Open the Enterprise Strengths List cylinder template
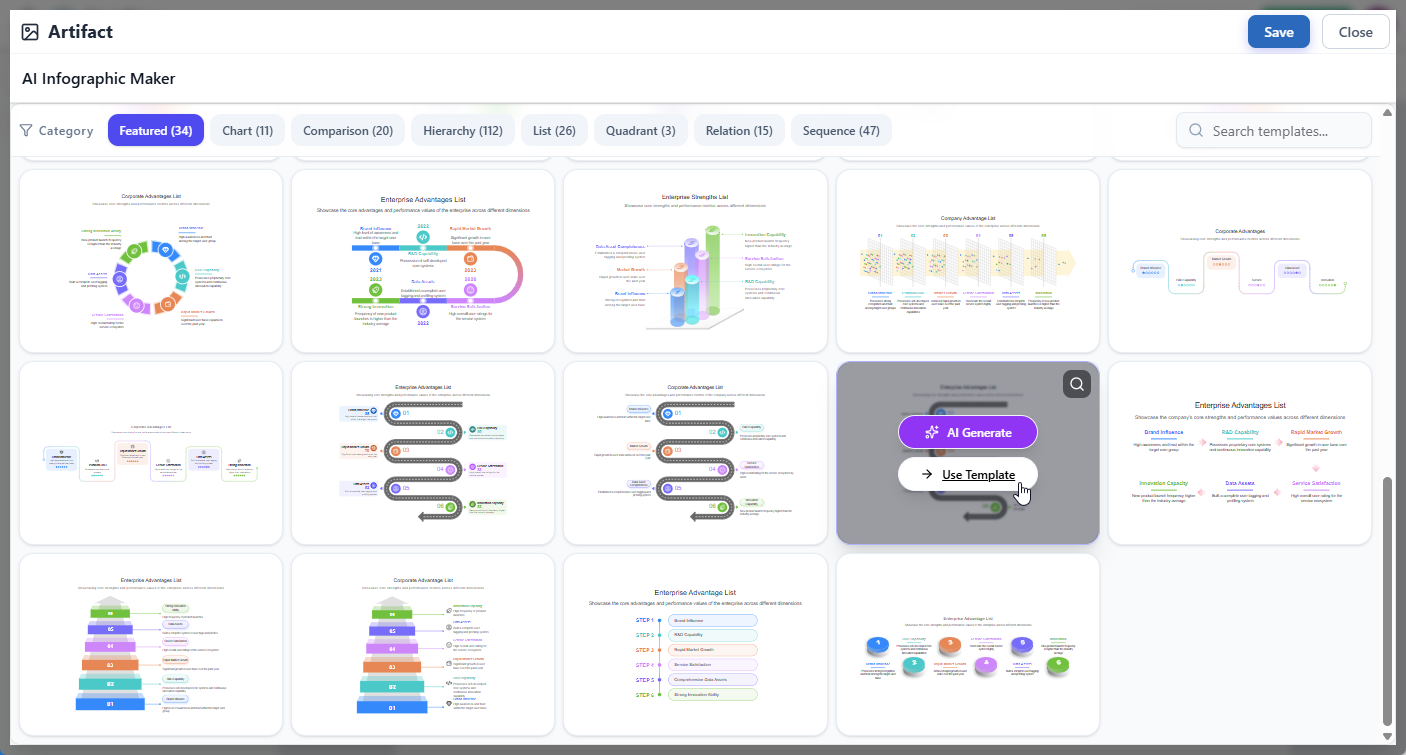The width and height of the screenshot is (1406, 755). (x=695, y=261)
